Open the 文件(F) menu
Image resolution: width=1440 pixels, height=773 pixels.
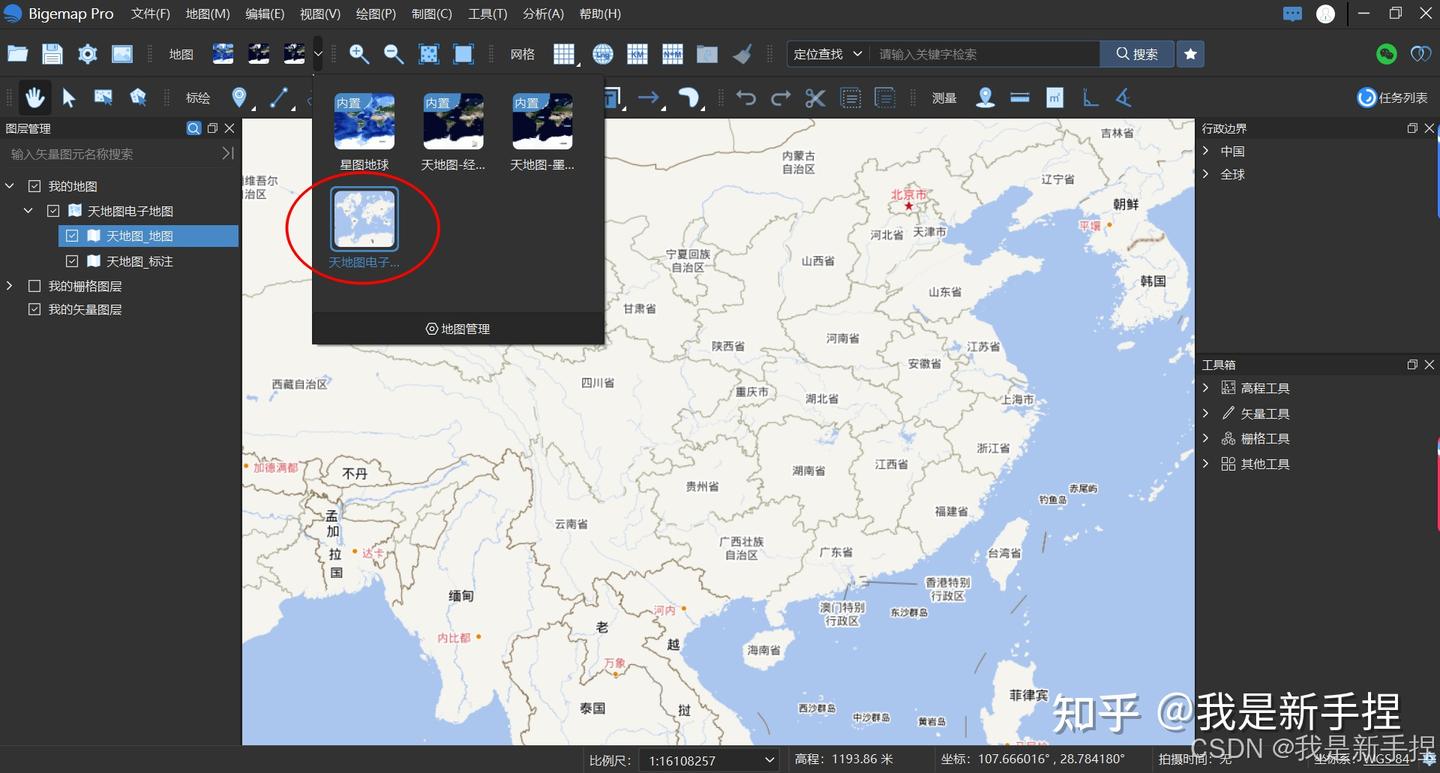(150, 13)
